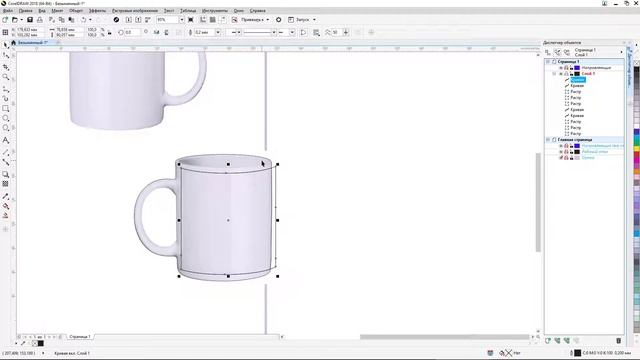Click the New Layer icon in Object Manager
This screenshot has height=360, width=640.
(548, 340)
